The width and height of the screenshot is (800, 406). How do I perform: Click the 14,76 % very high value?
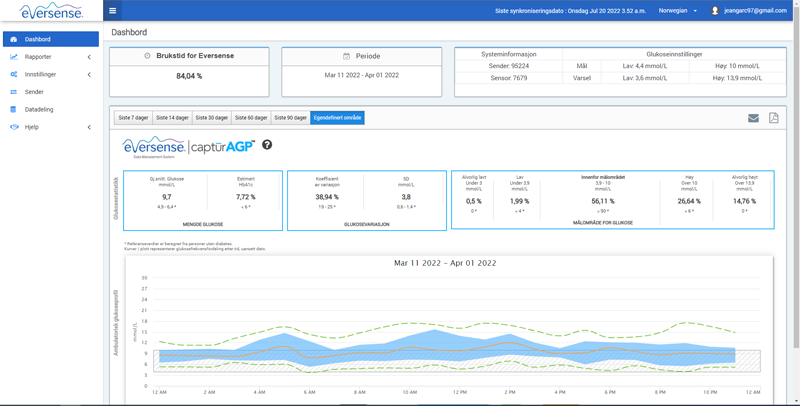click(744, 201)
